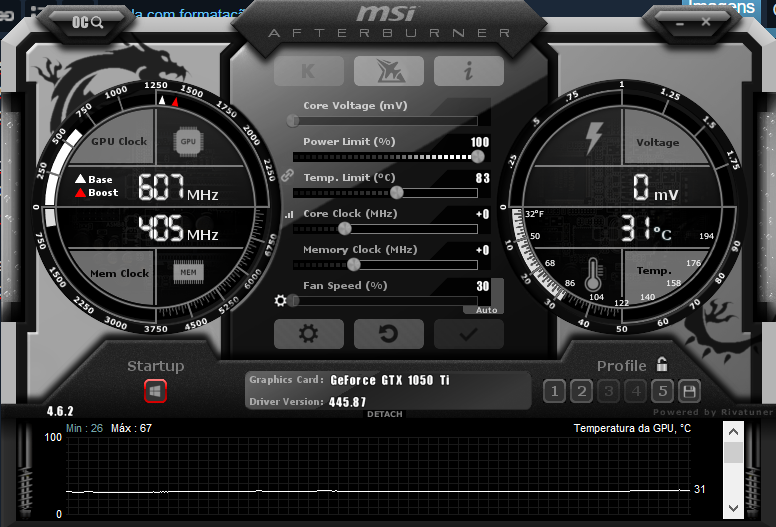Click the monitor graph scrollbar thumb
The image size is (776, 527).
point(733,452)
